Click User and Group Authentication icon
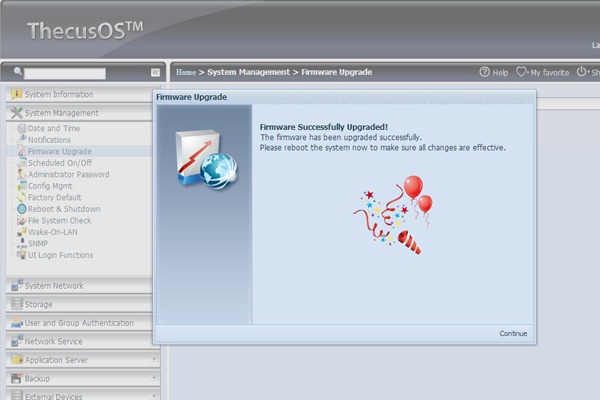This screenshot has width=600, height=400. click(17, 322)
